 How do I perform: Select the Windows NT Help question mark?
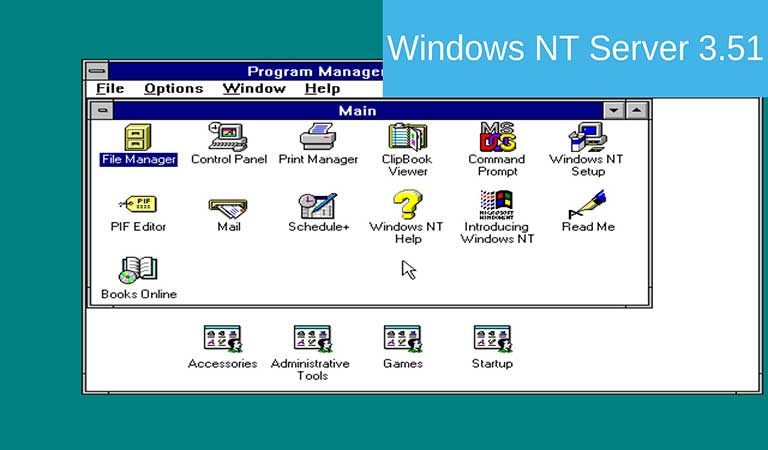pyautogui.click(x=408, y=205)
